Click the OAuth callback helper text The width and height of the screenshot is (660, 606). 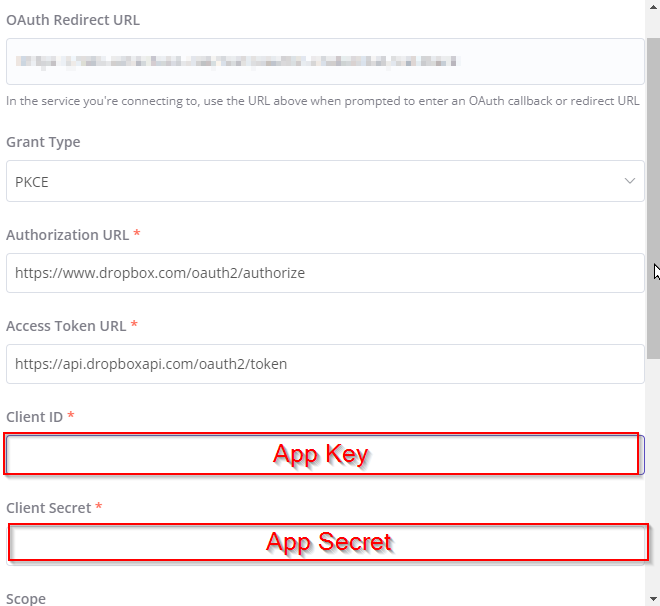(x=322, y=101)
